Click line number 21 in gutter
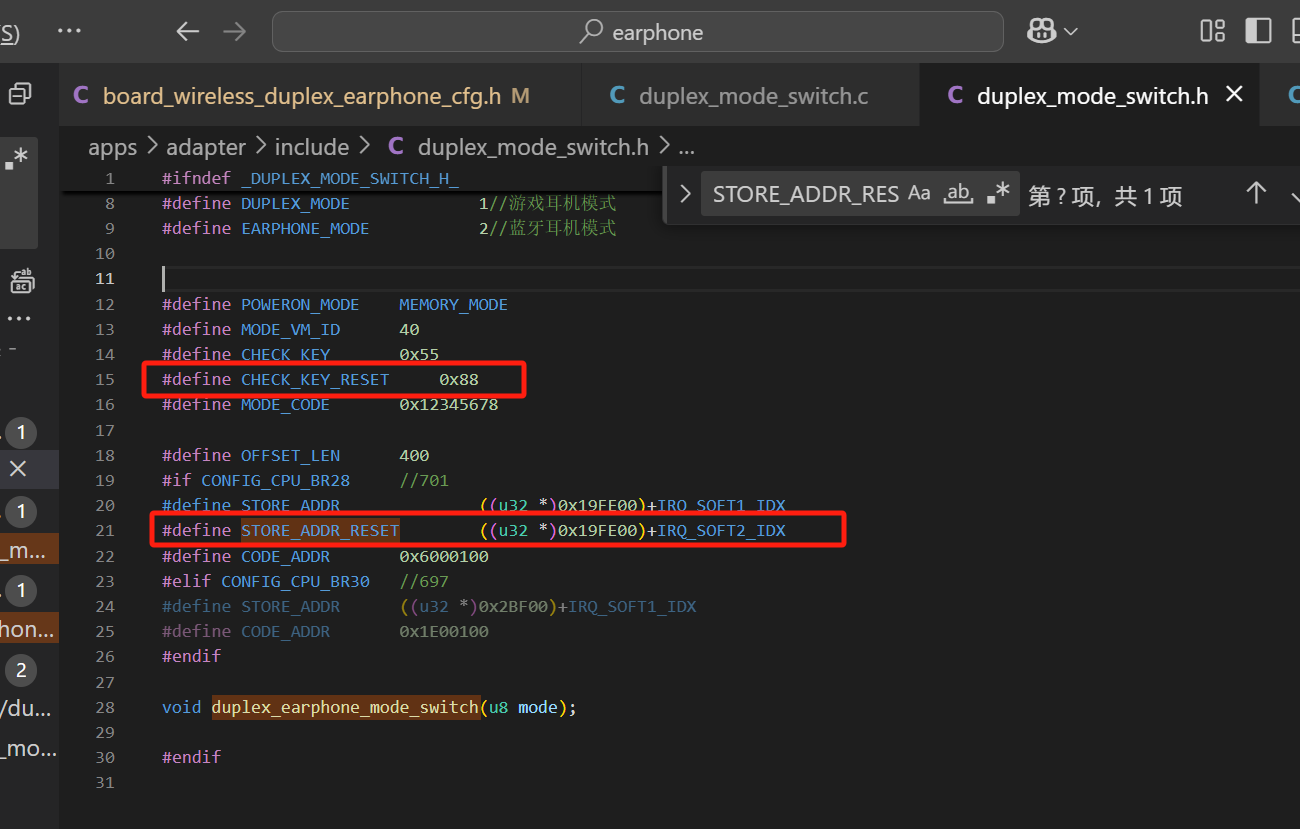 pos(105,530)
